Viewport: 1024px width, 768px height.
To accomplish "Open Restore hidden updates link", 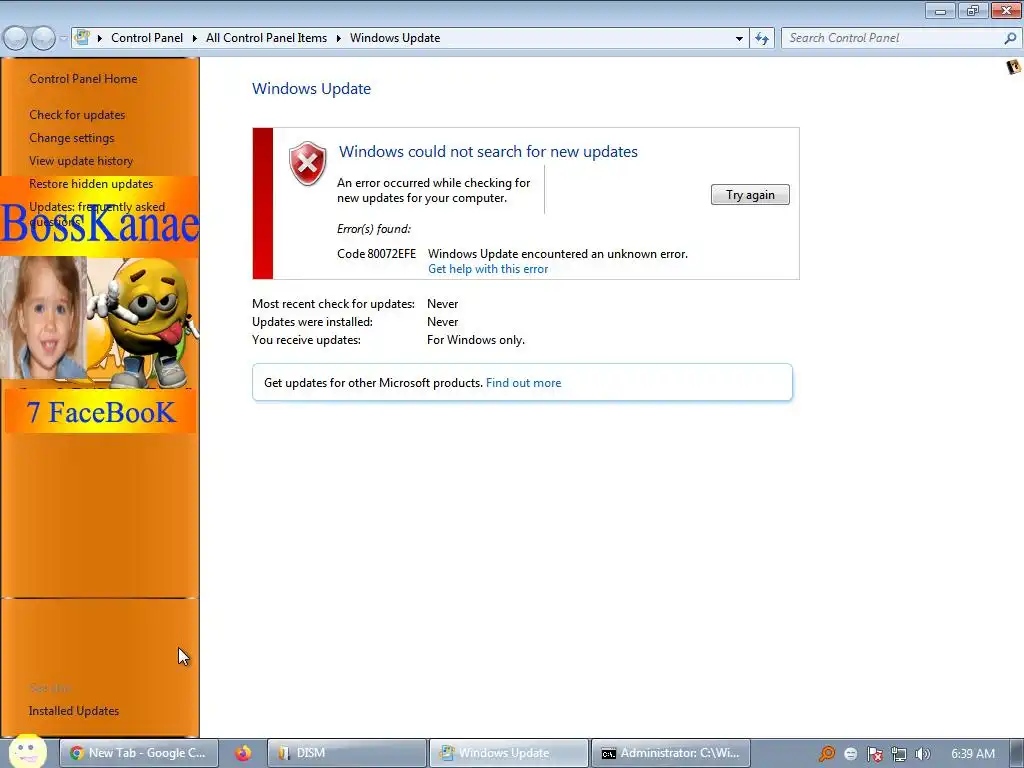I will coord(91,184).
